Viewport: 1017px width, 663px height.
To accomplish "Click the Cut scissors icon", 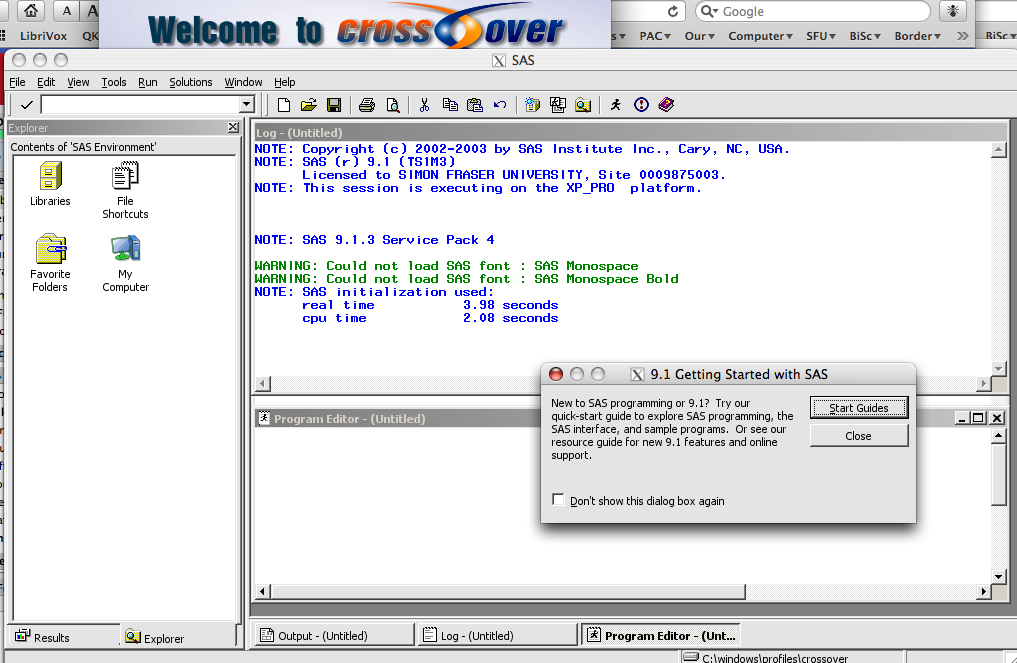I will click(423, 104).
